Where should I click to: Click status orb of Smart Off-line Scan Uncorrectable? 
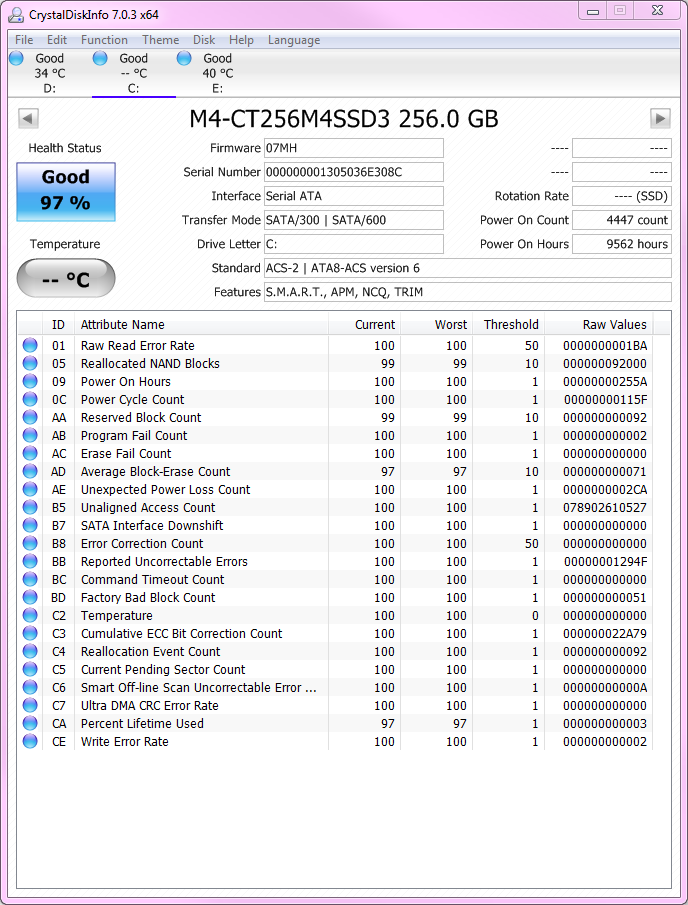pyautogui.click(x=30, y=687)
